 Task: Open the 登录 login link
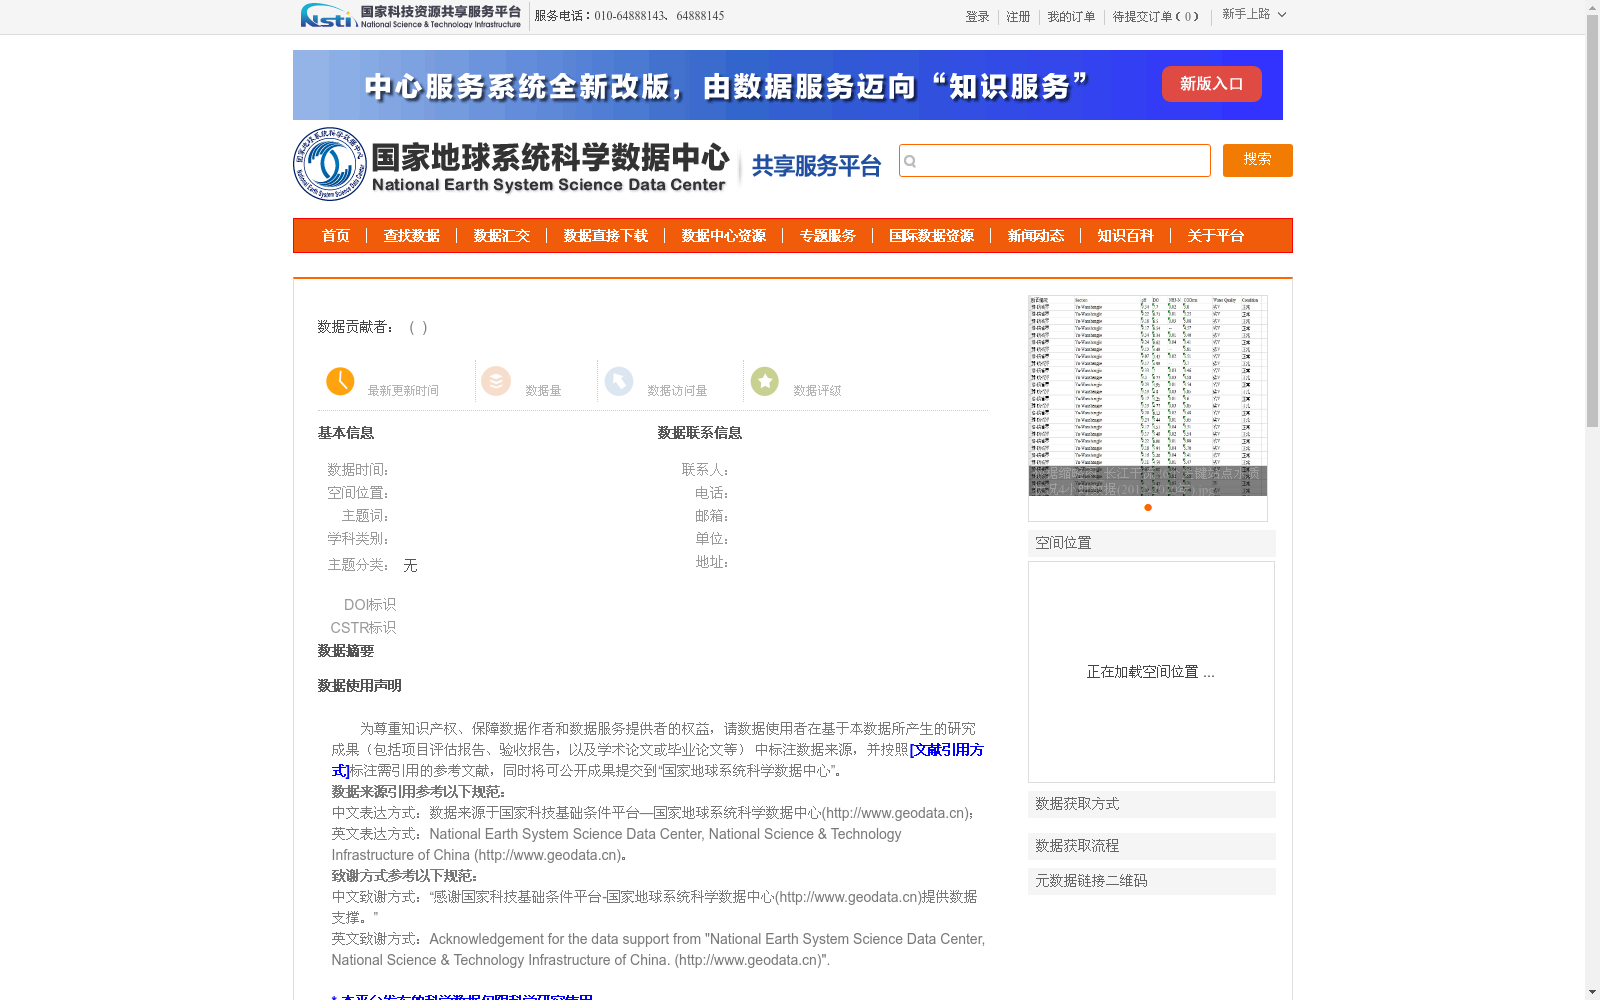coord(977,17)
